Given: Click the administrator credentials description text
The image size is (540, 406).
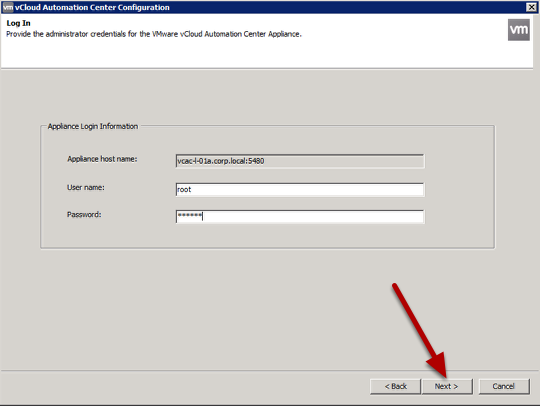Looking at the screenshot, I should coord(154,34).
